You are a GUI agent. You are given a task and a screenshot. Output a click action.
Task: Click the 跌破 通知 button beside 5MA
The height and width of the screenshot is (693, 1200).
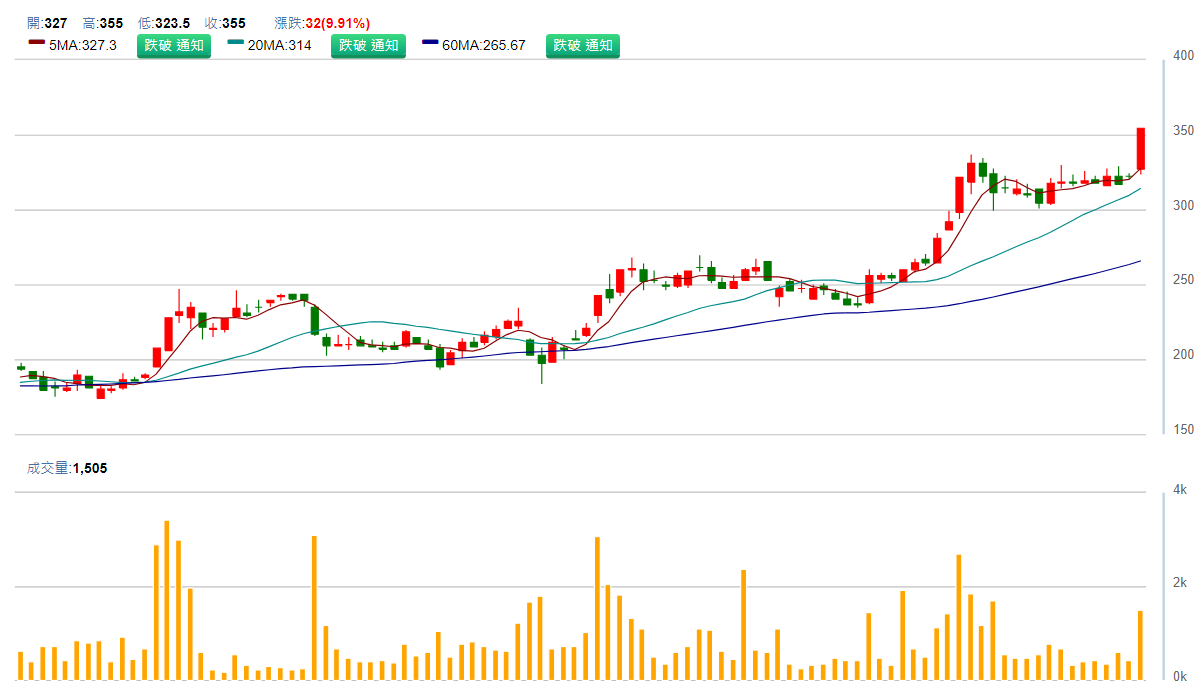(174, 45)
